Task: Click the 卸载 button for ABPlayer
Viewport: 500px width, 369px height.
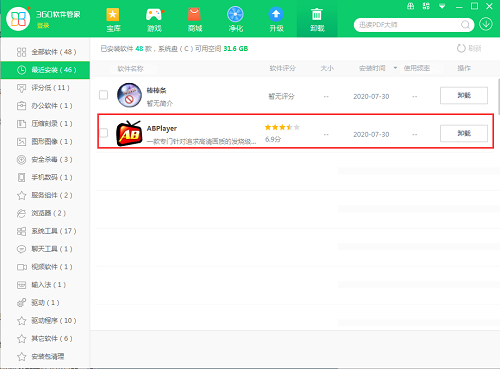Action: 464,134
